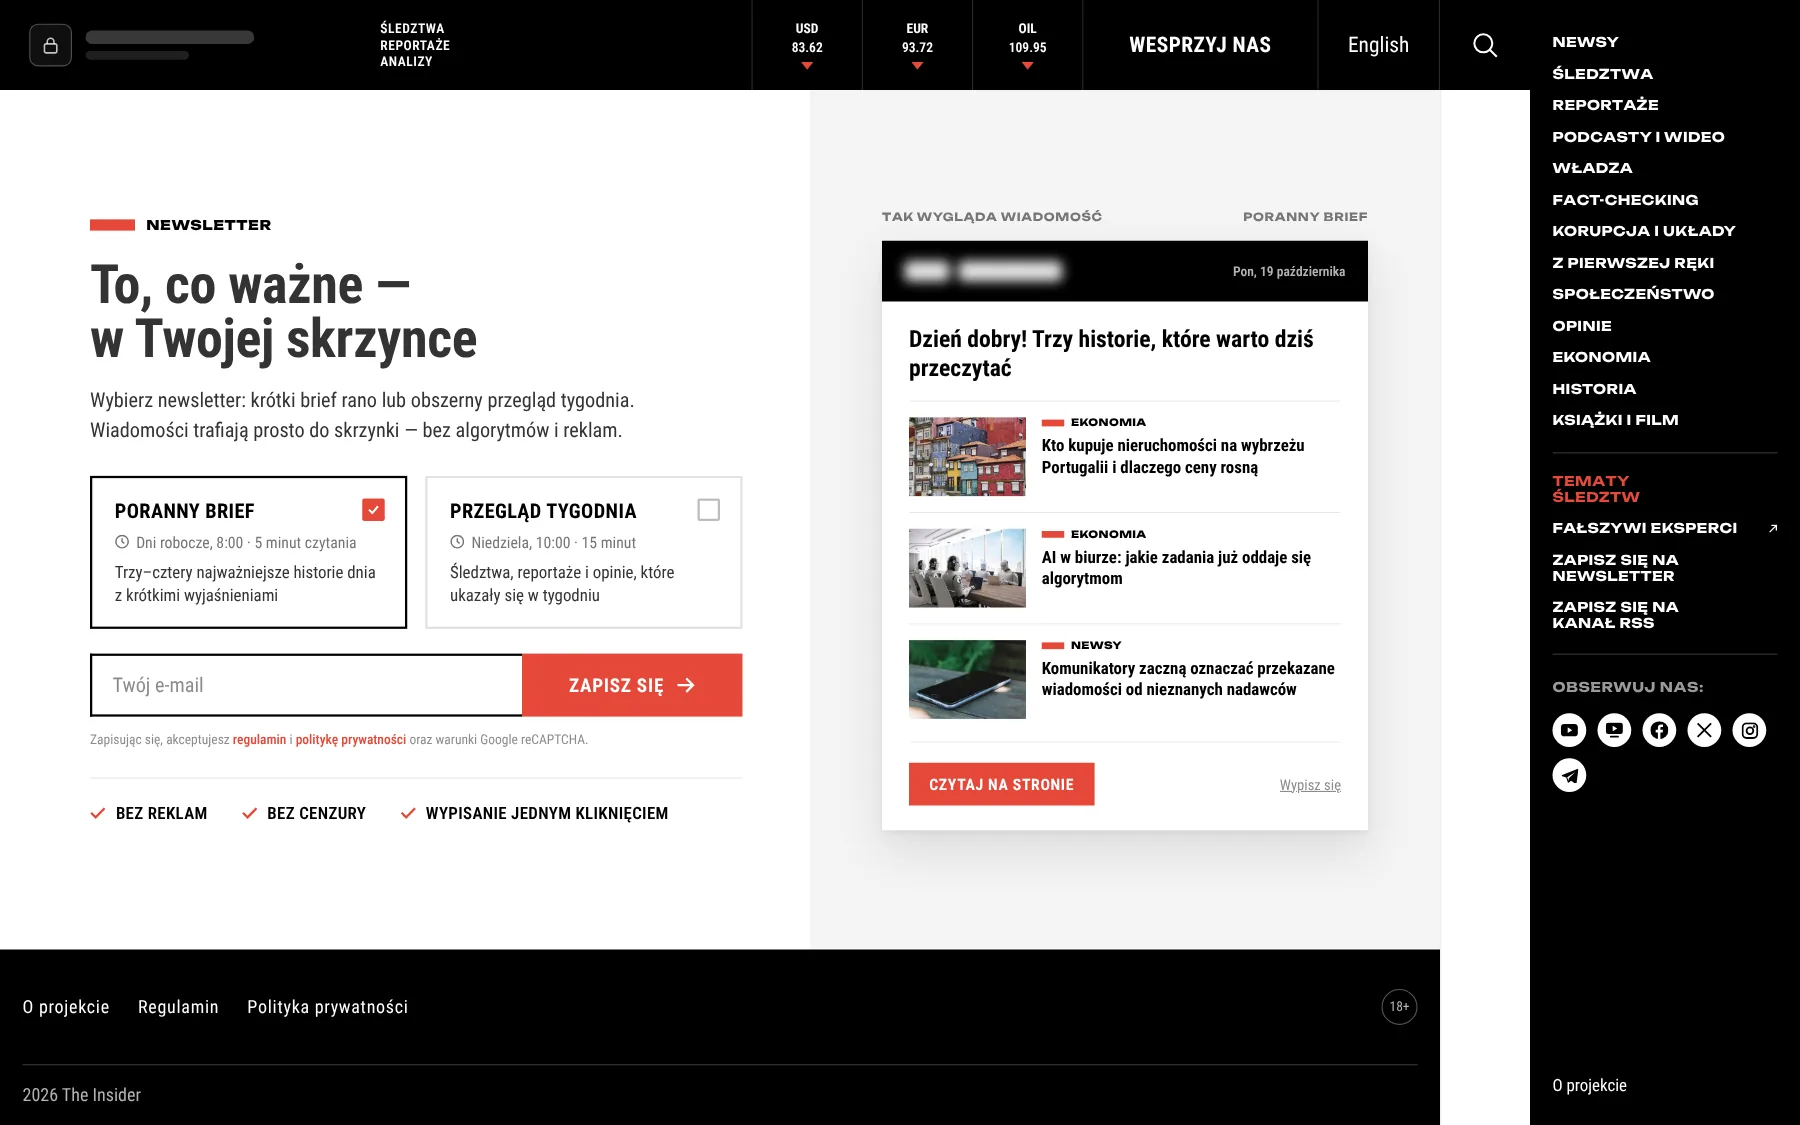The height and width of the screenshot is (1125, 1800).
Task: Check the Przegląd tygodnia checkbox
Action: [708, 510]
